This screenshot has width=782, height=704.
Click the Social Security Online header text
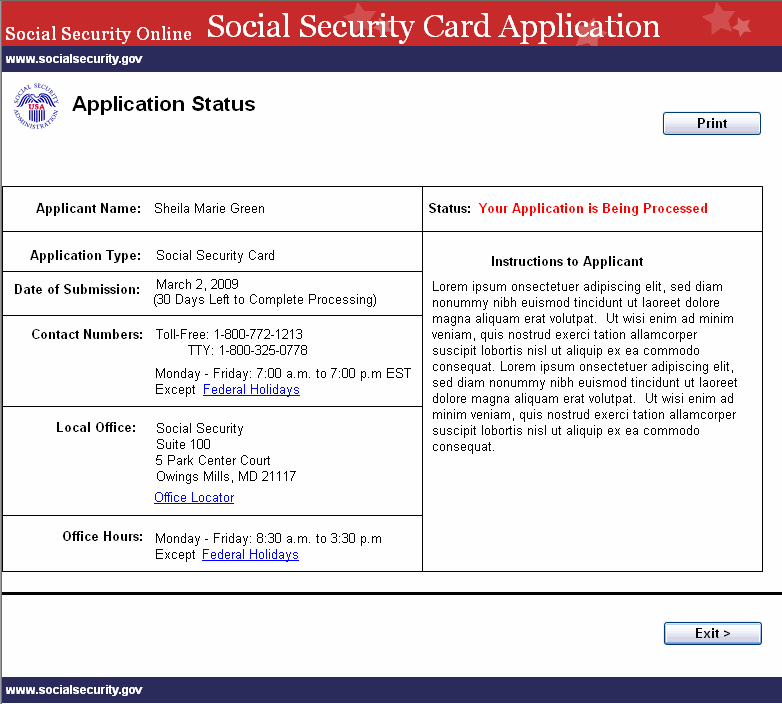coord(98,33)
